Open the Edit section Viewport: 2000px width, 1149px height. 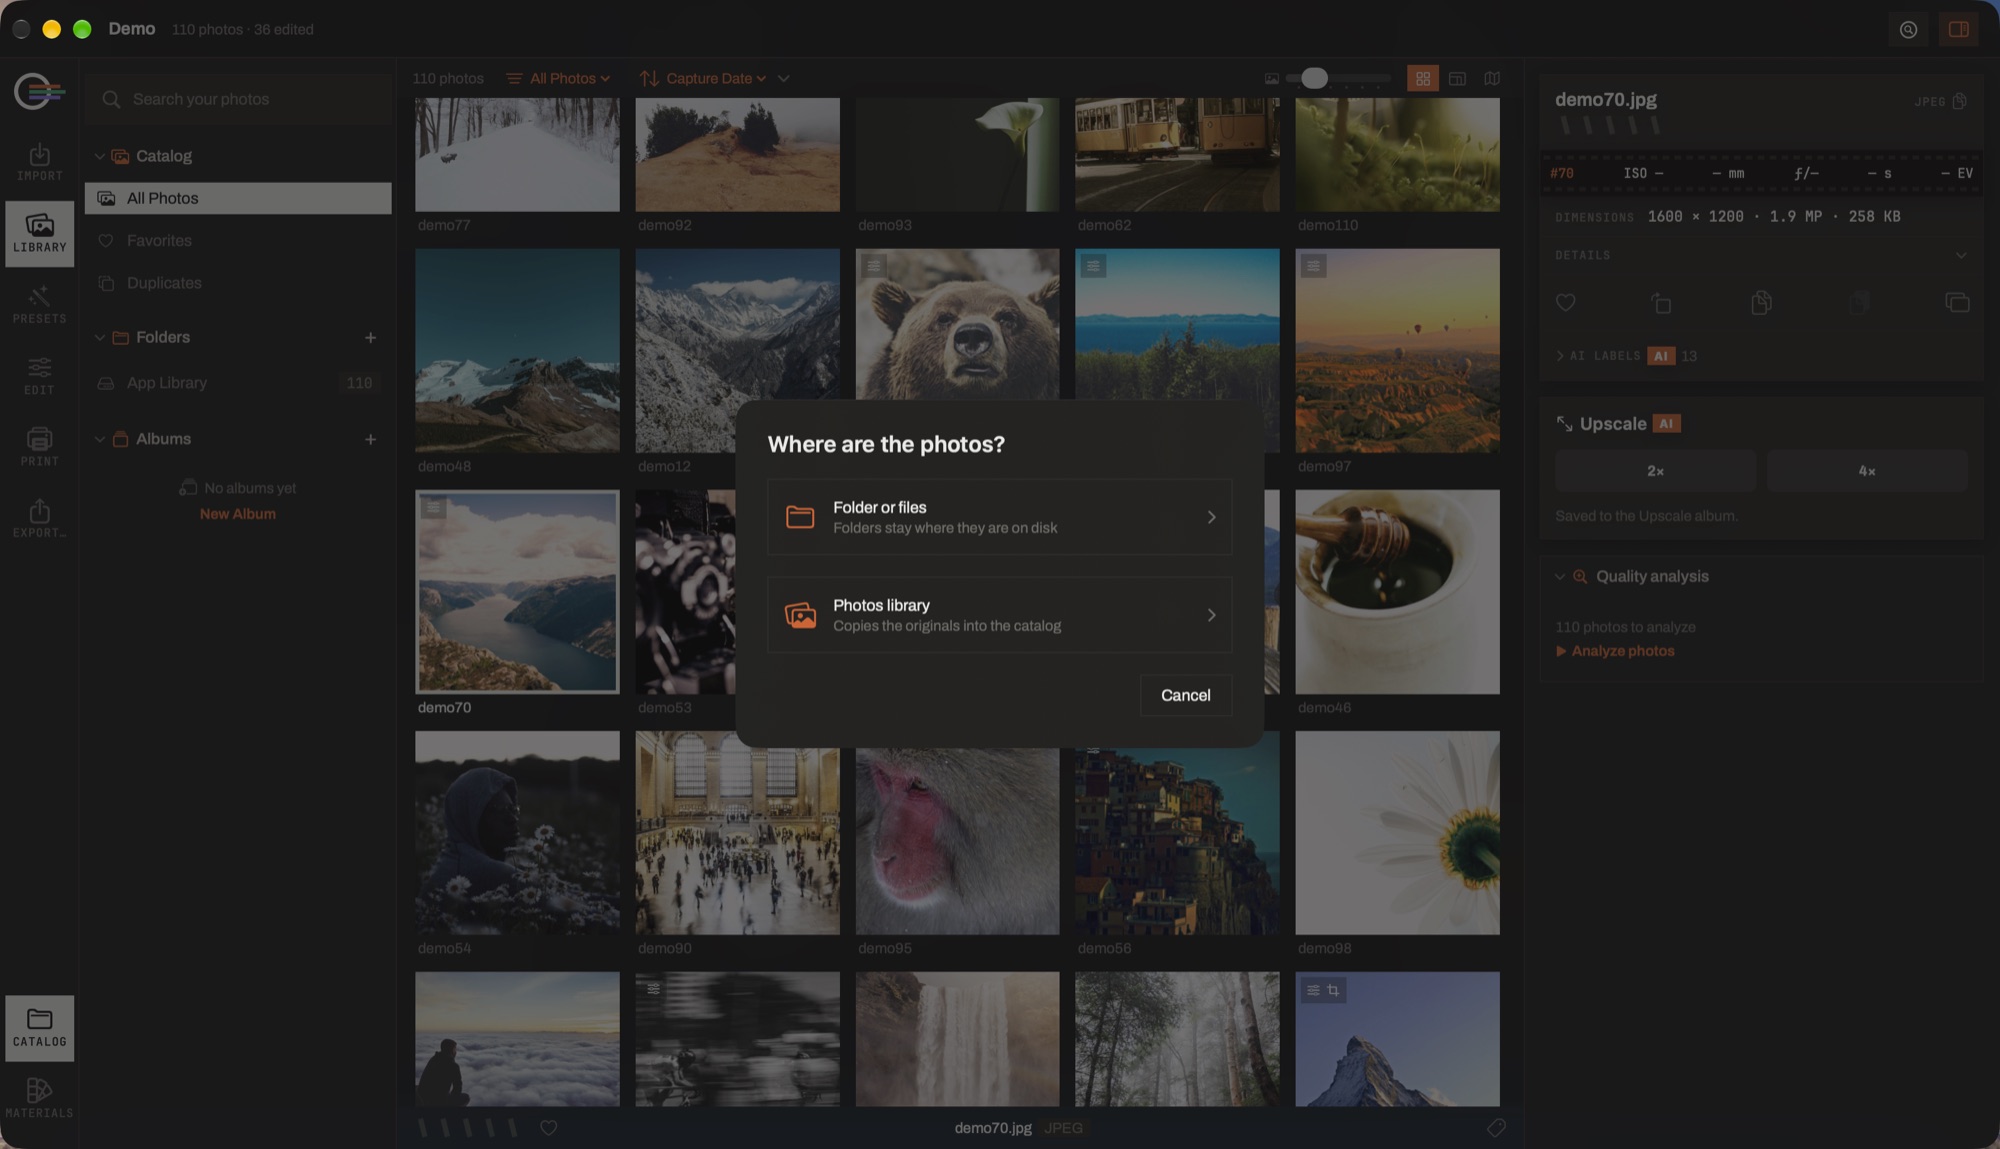[x=39, y=376]
